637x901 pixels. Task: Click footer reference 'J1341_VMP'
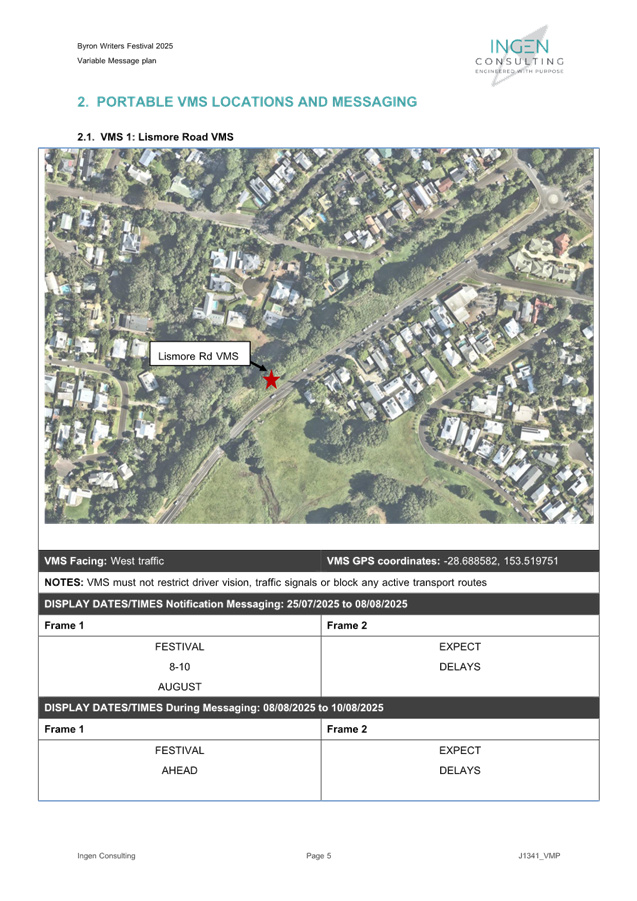click(x=539, y=855)
